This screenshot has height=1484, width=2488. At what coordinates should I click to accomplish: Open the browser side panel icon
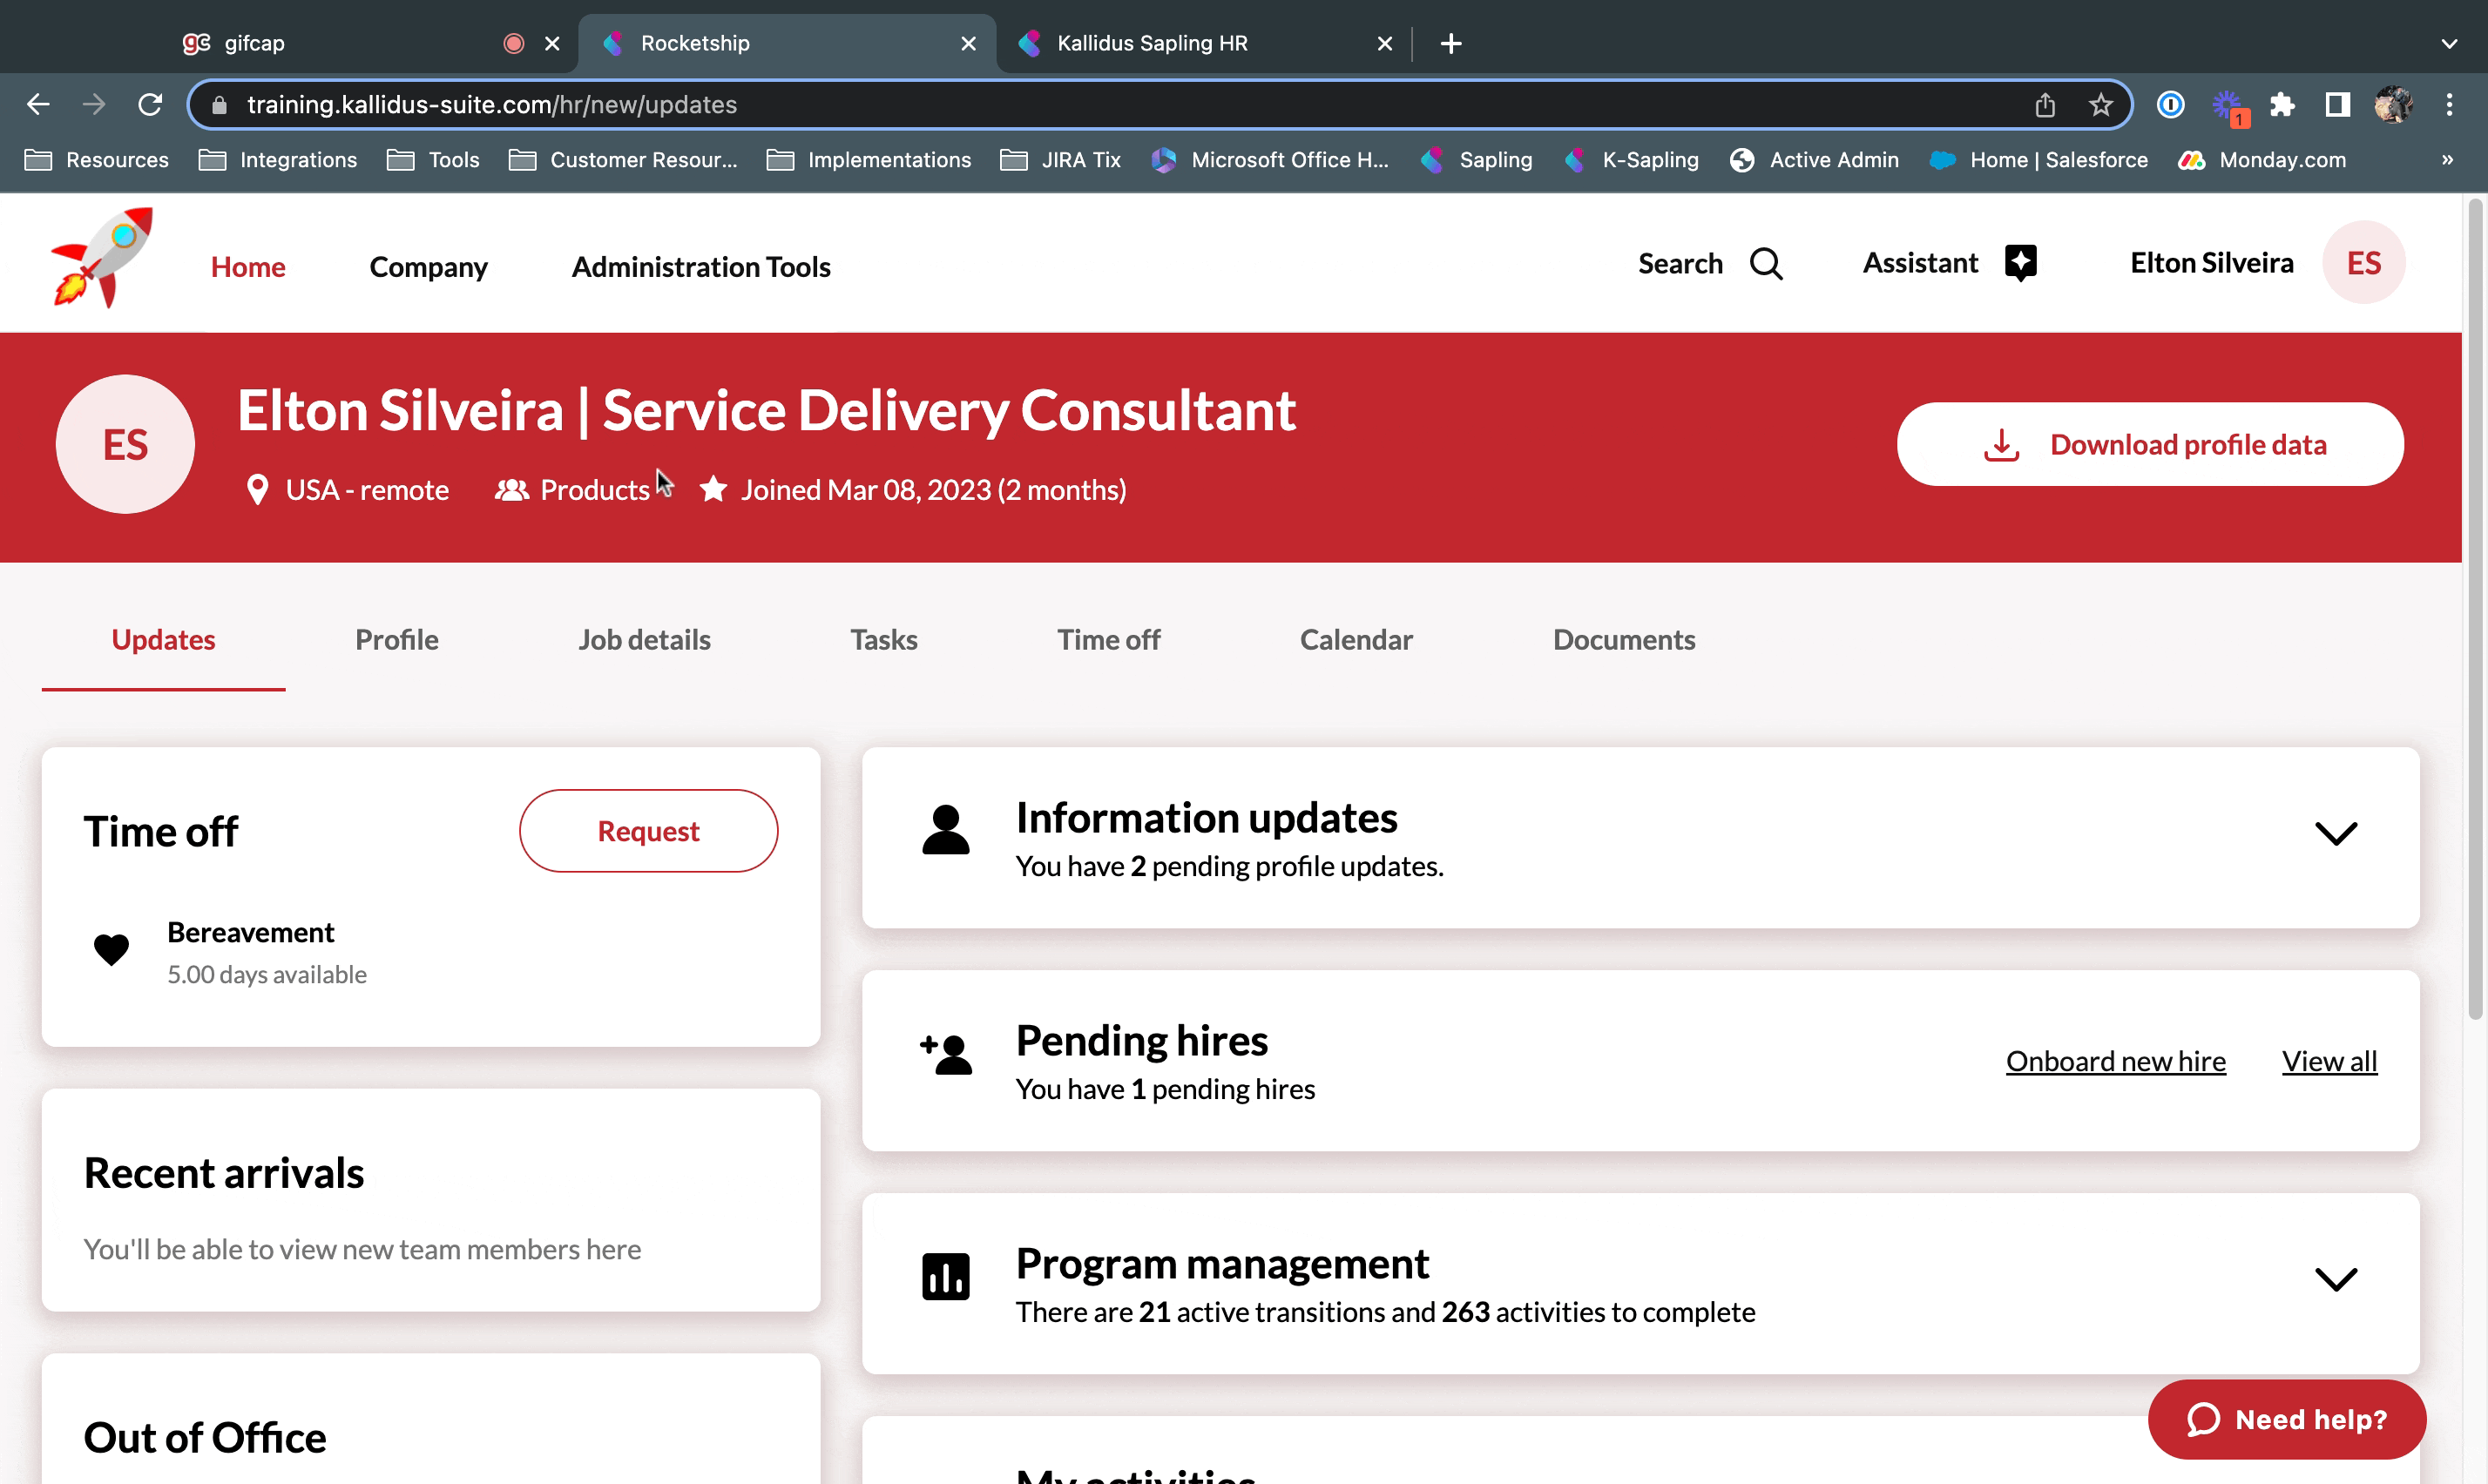2337,105
